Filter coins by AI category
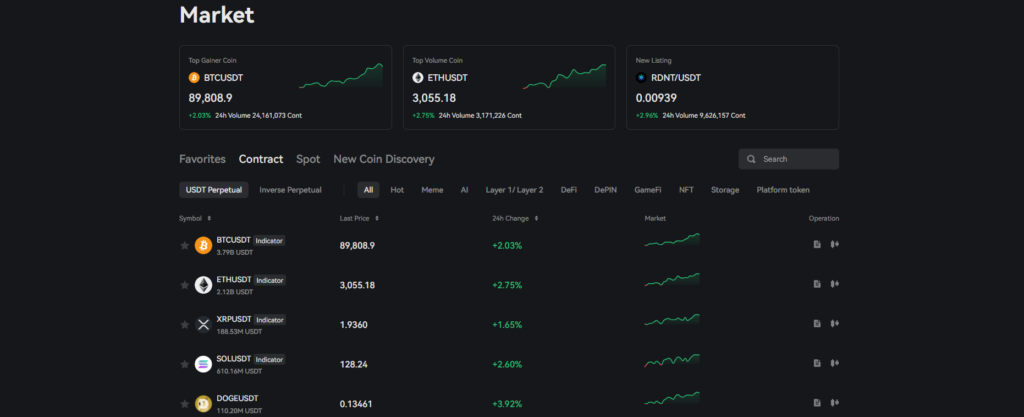This screenshot has height=417, width=1024. tap(464, 190)
